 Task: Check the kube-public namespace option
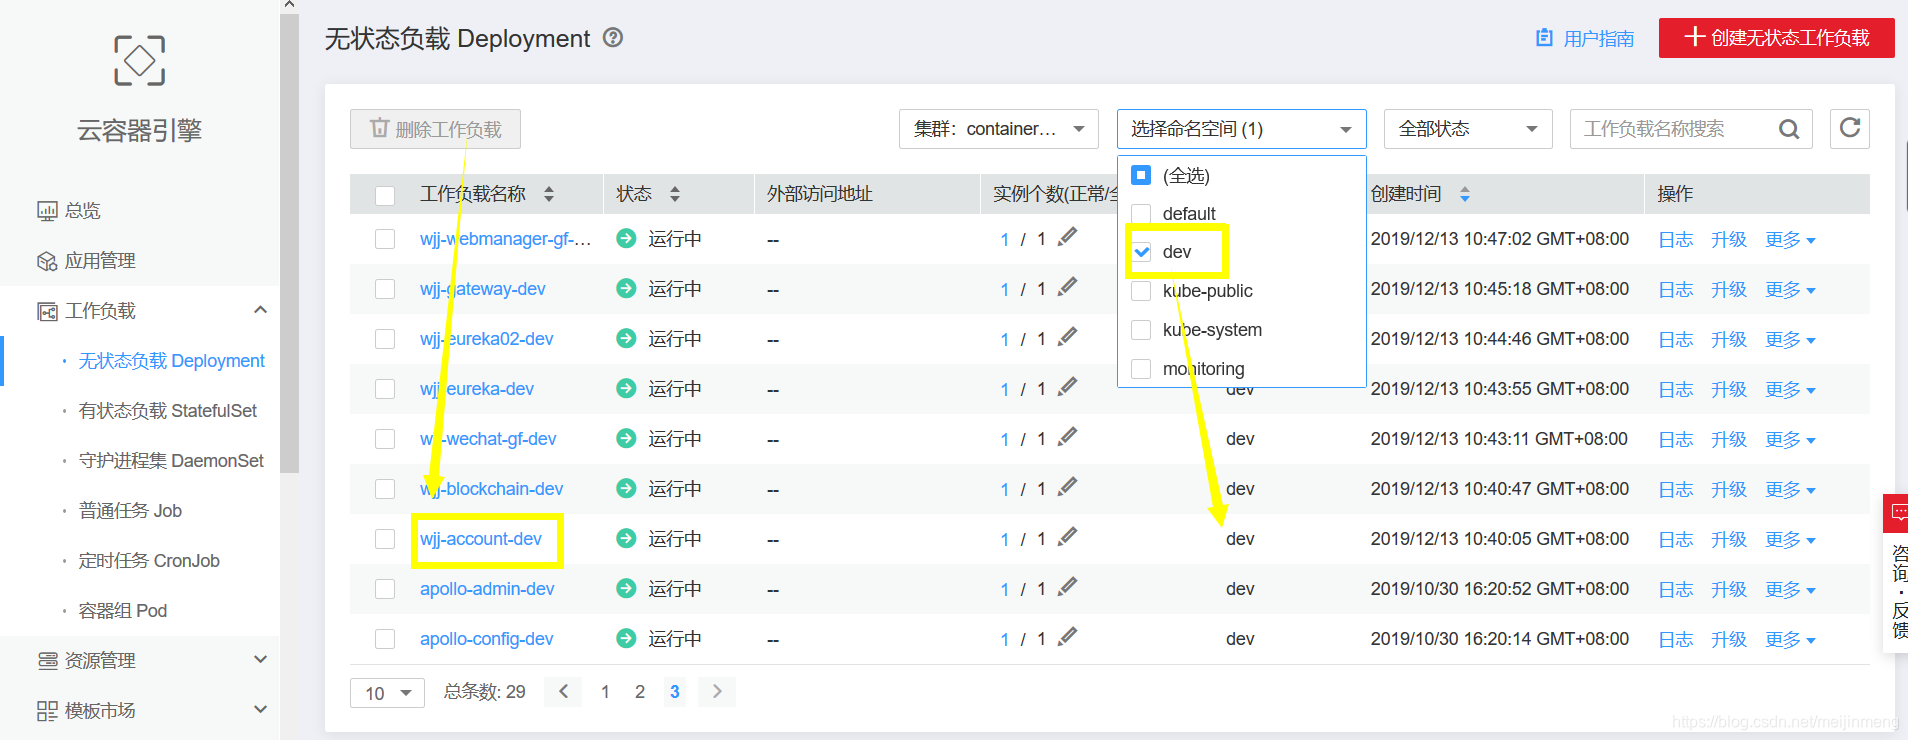(1141, 291)
